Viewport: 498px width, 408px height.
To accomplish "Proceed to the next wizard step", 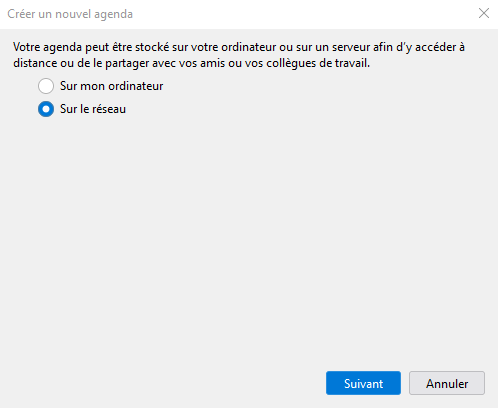I will click(363, 383).
